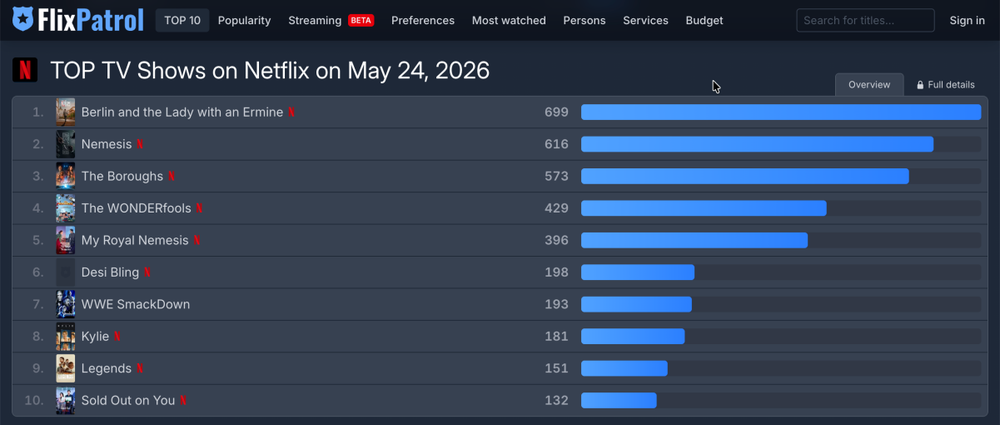The height and width of the screenshot is (425, 1000).
Task: Click the TOP TV Shows on Netflix heading
Action: (270, 70)
